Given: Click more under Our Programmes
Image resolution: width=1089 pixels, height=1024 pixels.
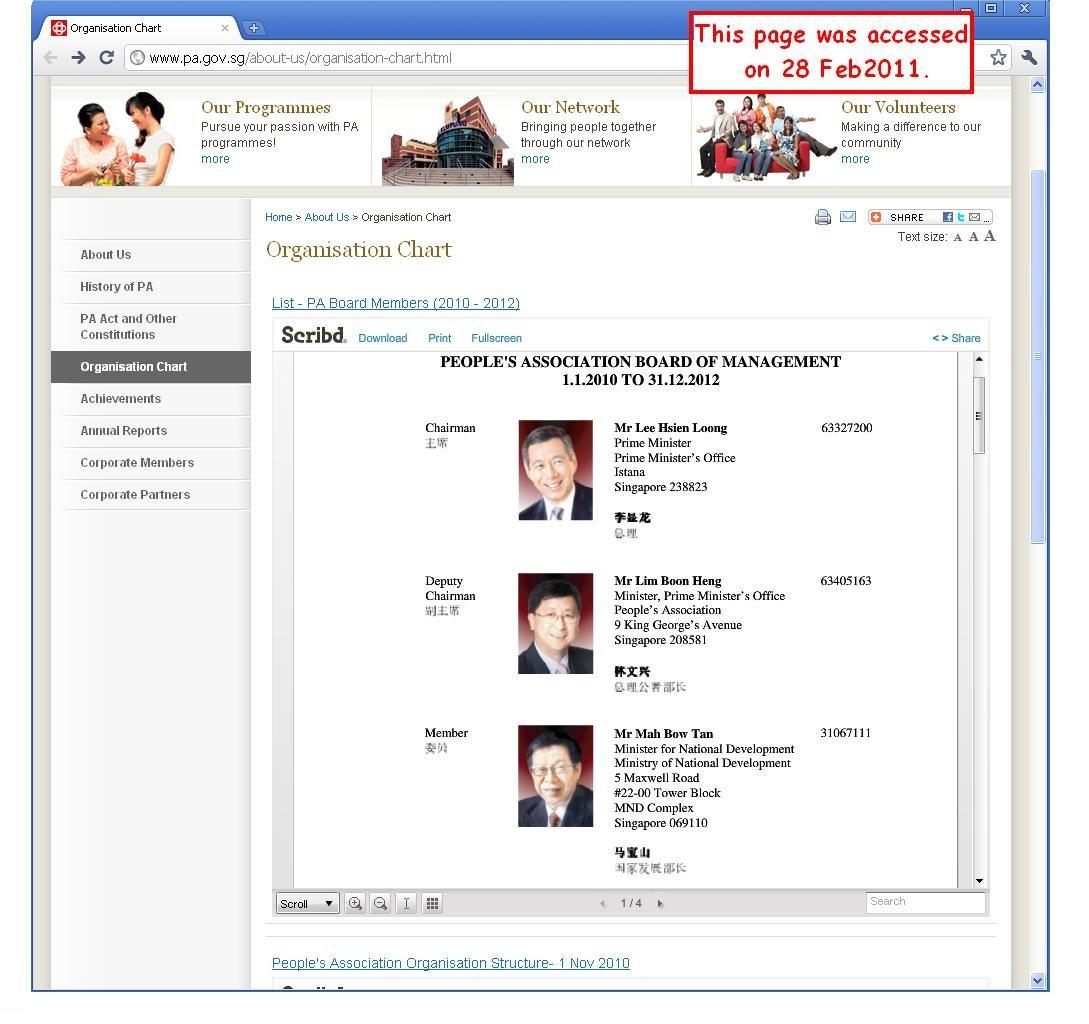Looking at the screenshot, I should point(215,159).
